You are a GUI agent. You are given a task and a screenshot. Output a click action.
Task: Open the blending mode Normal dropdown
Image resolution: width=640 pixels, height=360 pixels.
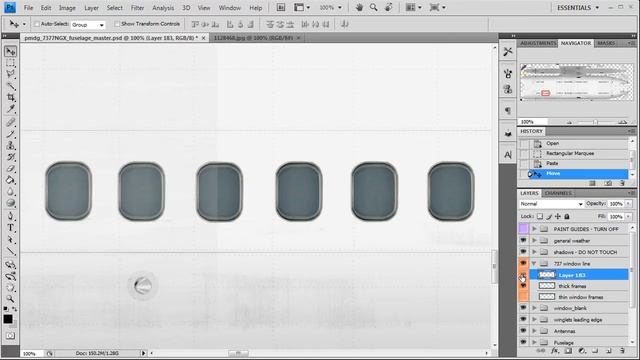551,204
